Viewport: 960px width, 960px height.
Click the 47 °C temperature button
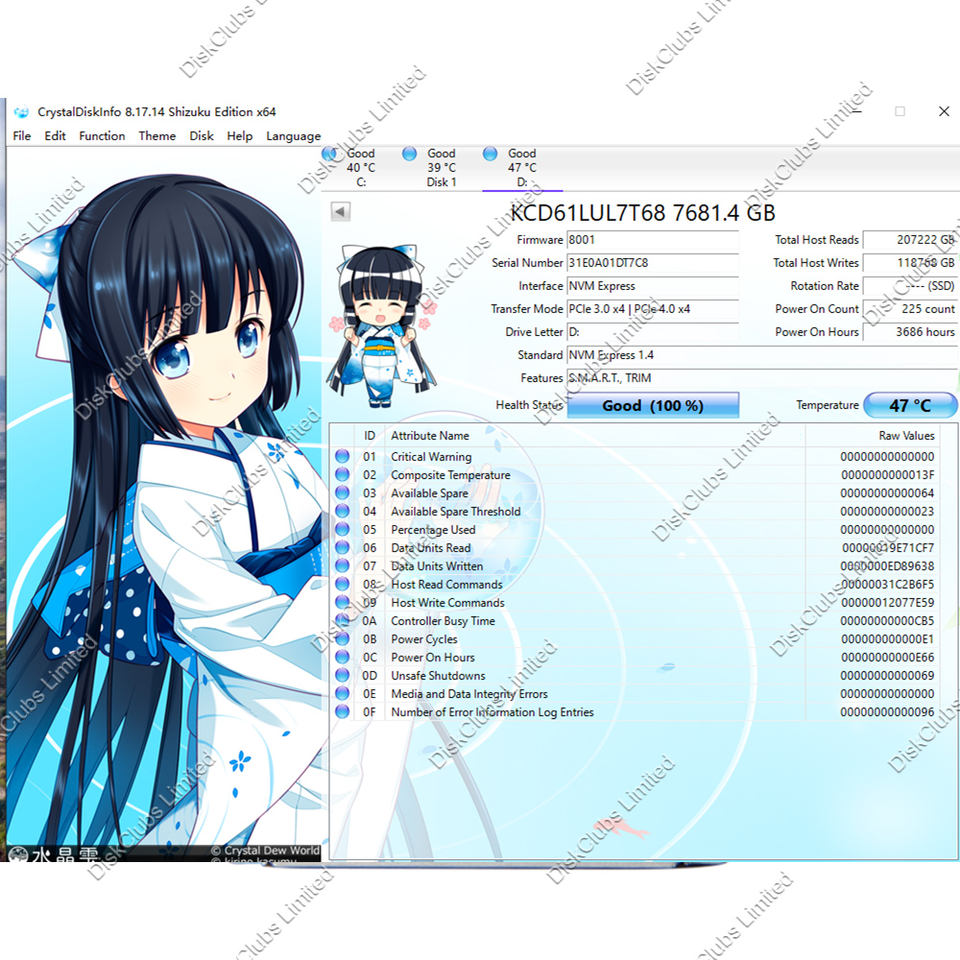coord(910,405)
